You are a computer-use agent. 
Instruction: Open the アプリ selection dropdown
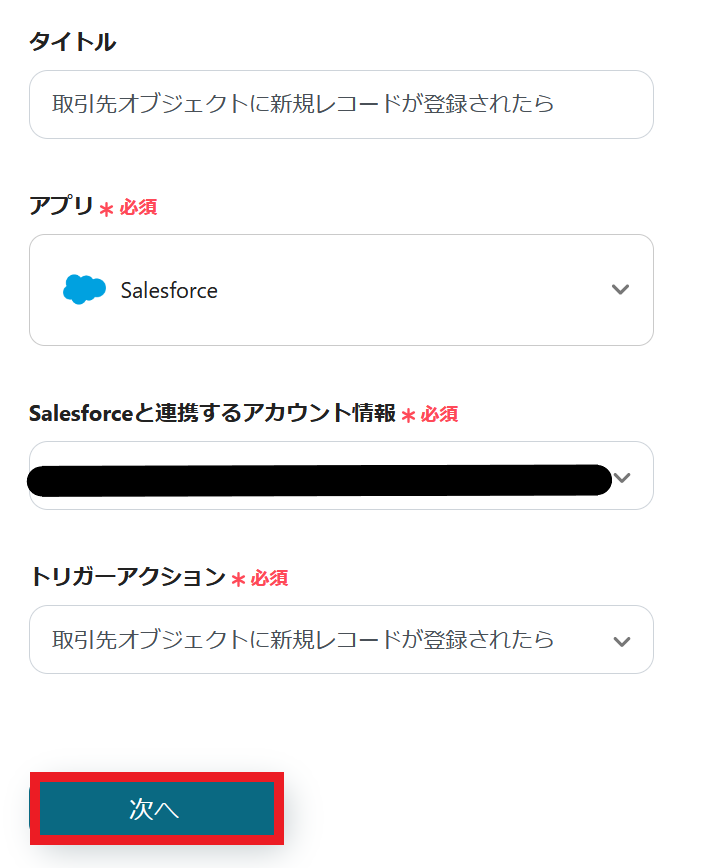pos(340,290)
